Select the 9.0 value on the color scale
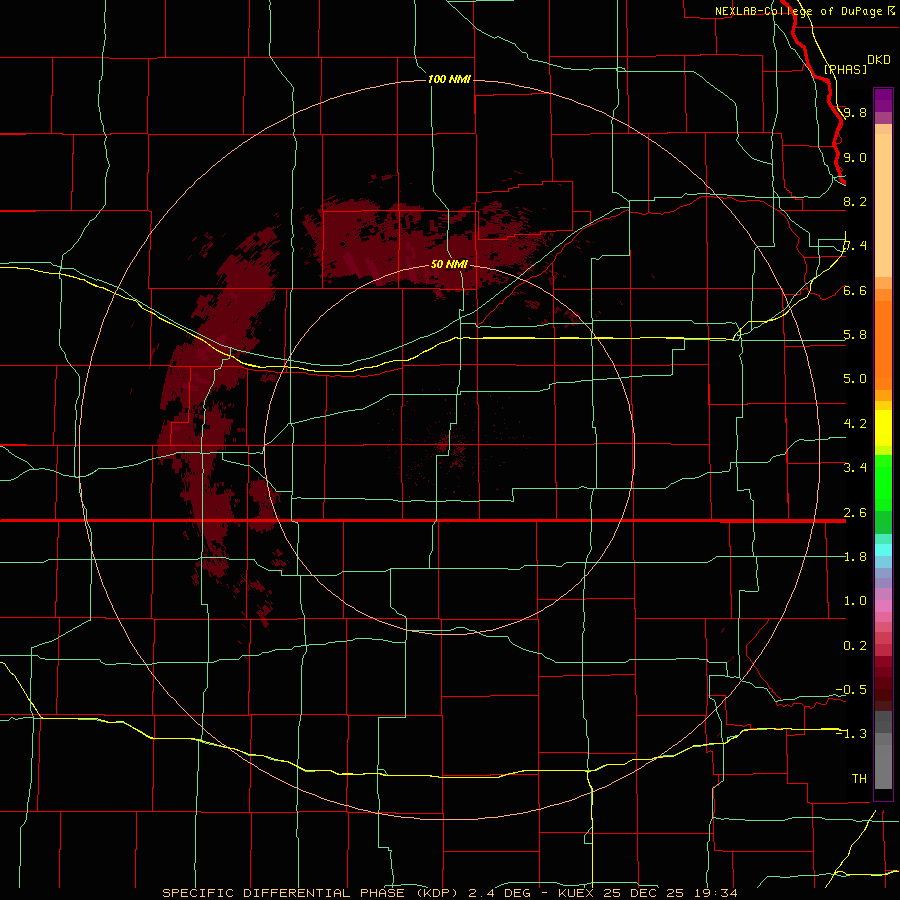Viewport: 900px width, 900px height. (x=855, y=157)
